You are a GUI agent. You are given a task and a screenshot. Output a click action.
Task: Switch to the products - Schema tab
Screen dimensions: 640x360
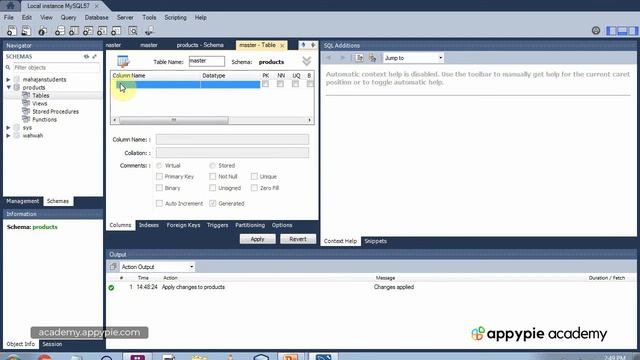pos(200,45)
